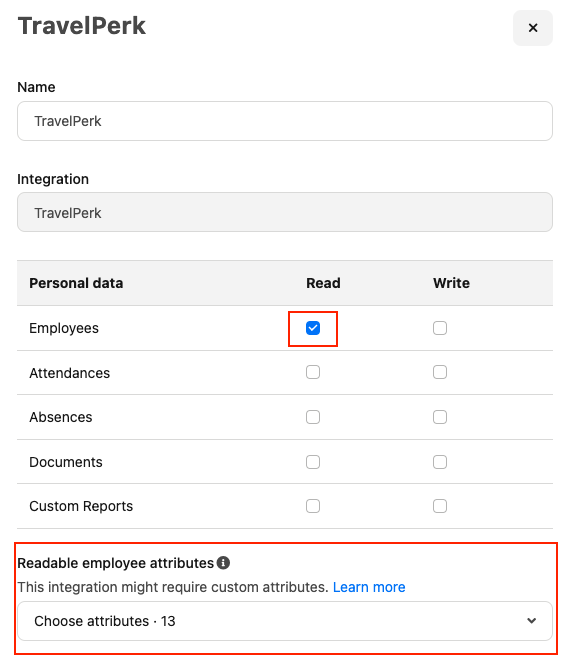Enable Attendances Read permission

pyautogui.click(x=313, y=372)
